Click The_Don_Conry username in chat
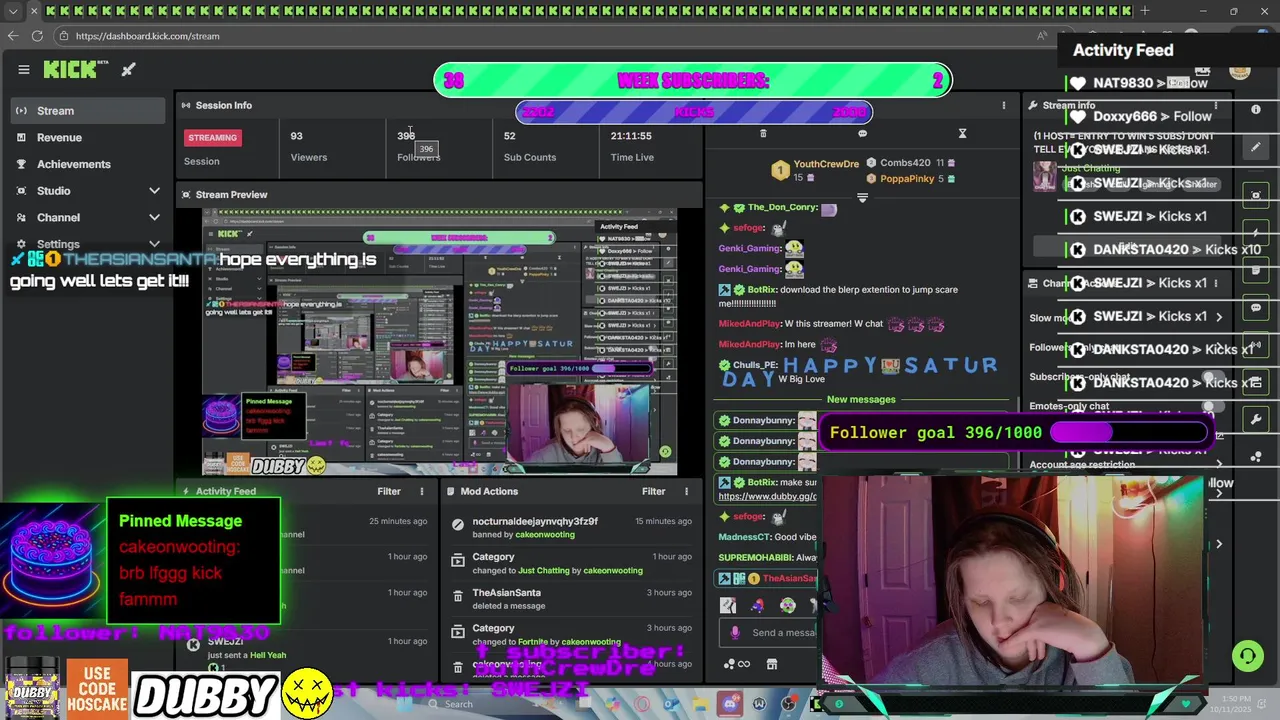This screenshot has width=1280, height=720. pos(783,207)
